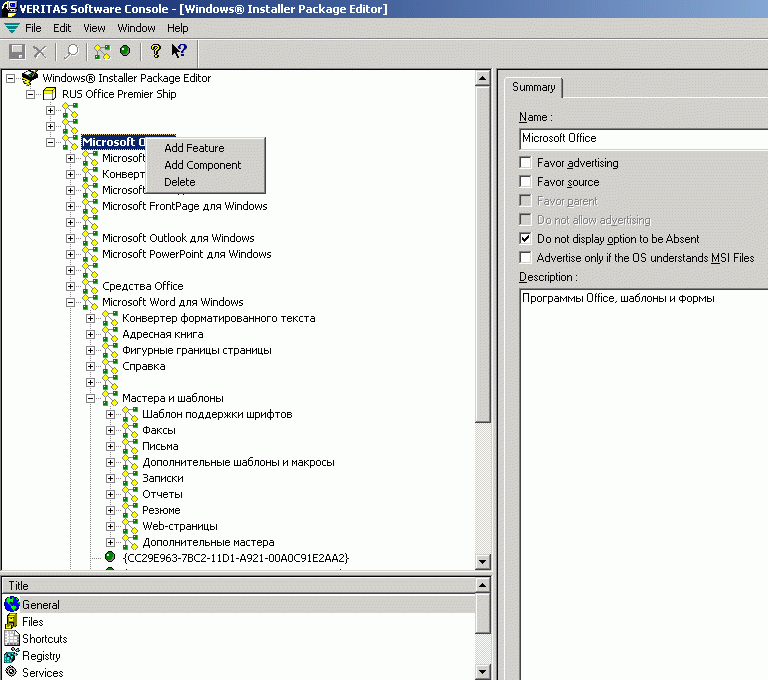768x680 pixels.
Task: Click the Name field containing Microsoft Office
Action: pyautogui.click(x=644, y=138)
